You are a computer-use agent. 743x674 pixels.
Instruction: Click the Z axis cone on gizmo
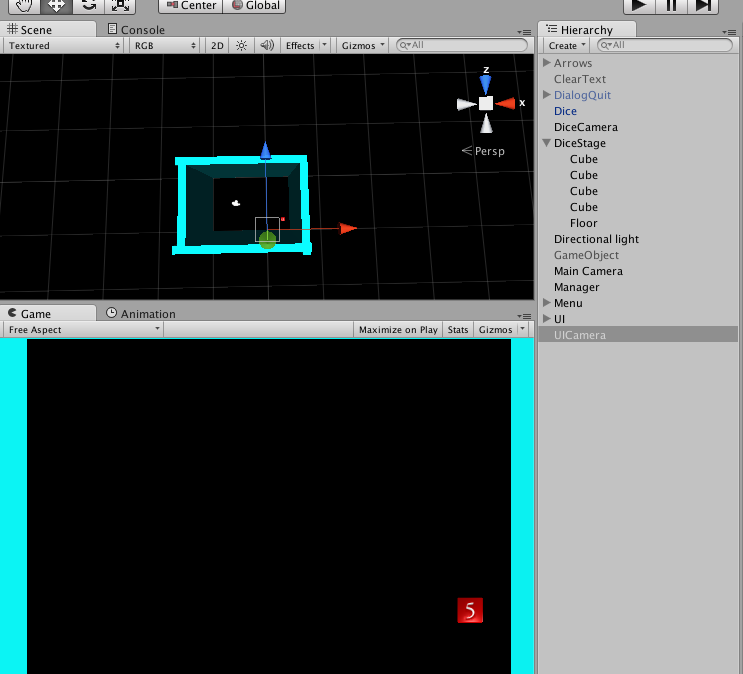[485, 84]
